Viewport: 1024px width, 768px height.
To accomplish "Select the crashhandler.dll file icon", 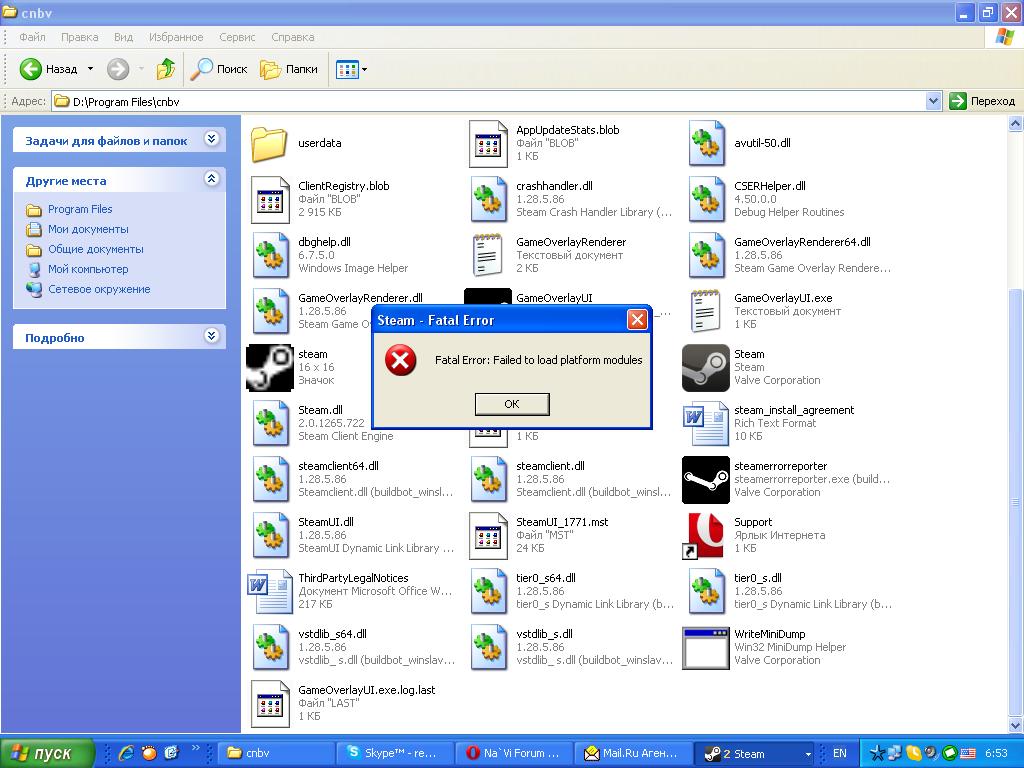I will click(x=488, y=200).
